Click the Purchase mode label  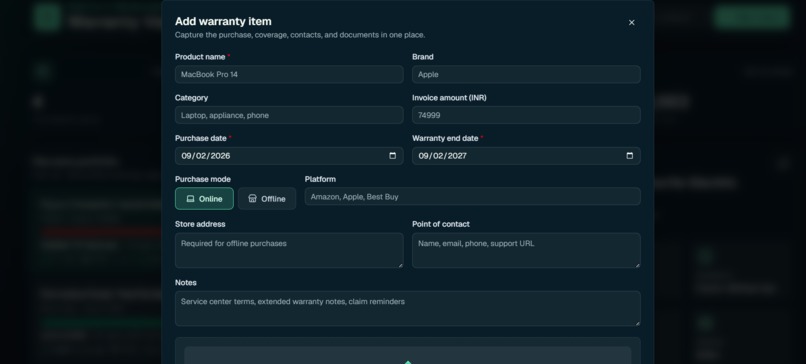(203, 179)
